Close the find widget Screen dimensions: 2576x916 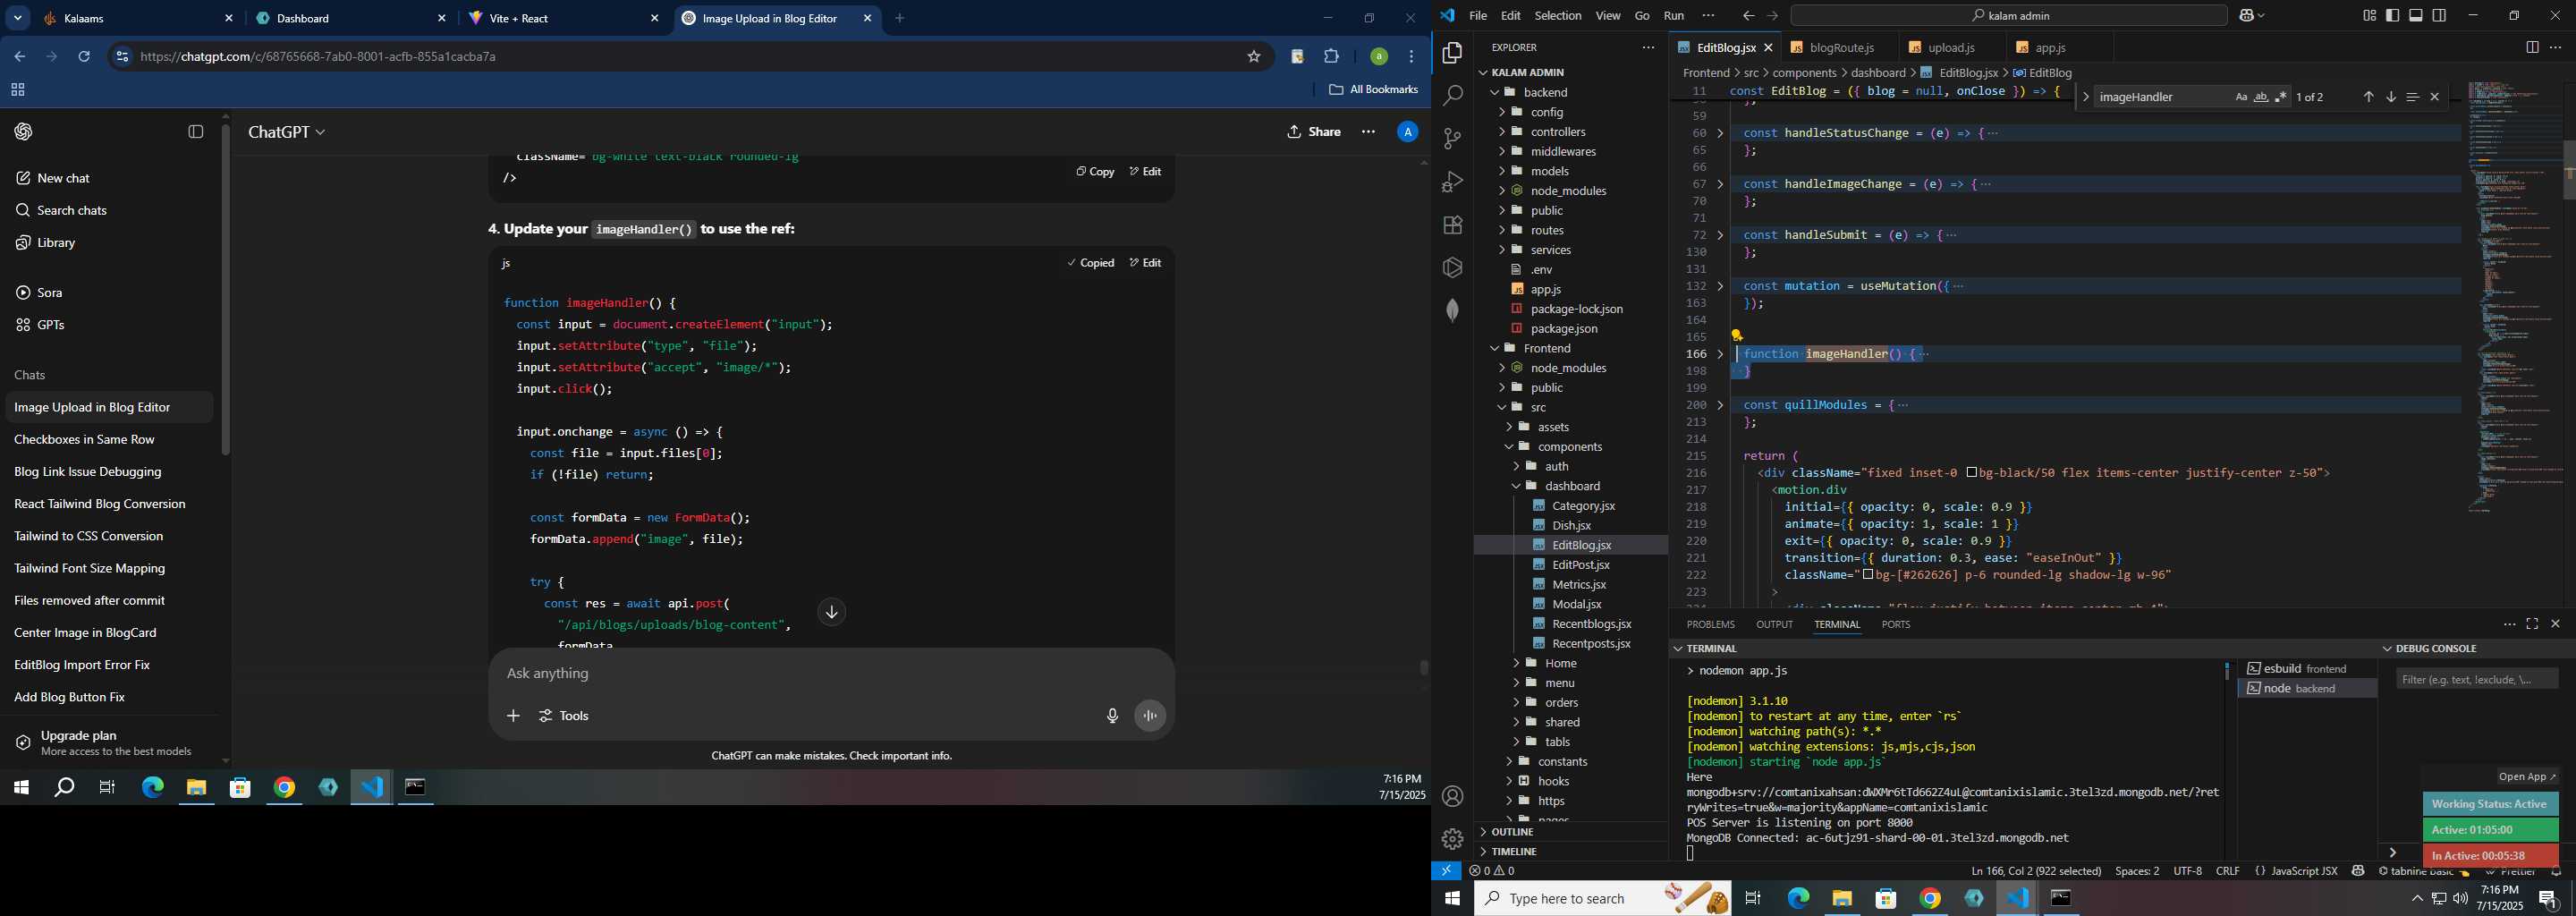pos(2435,97)
